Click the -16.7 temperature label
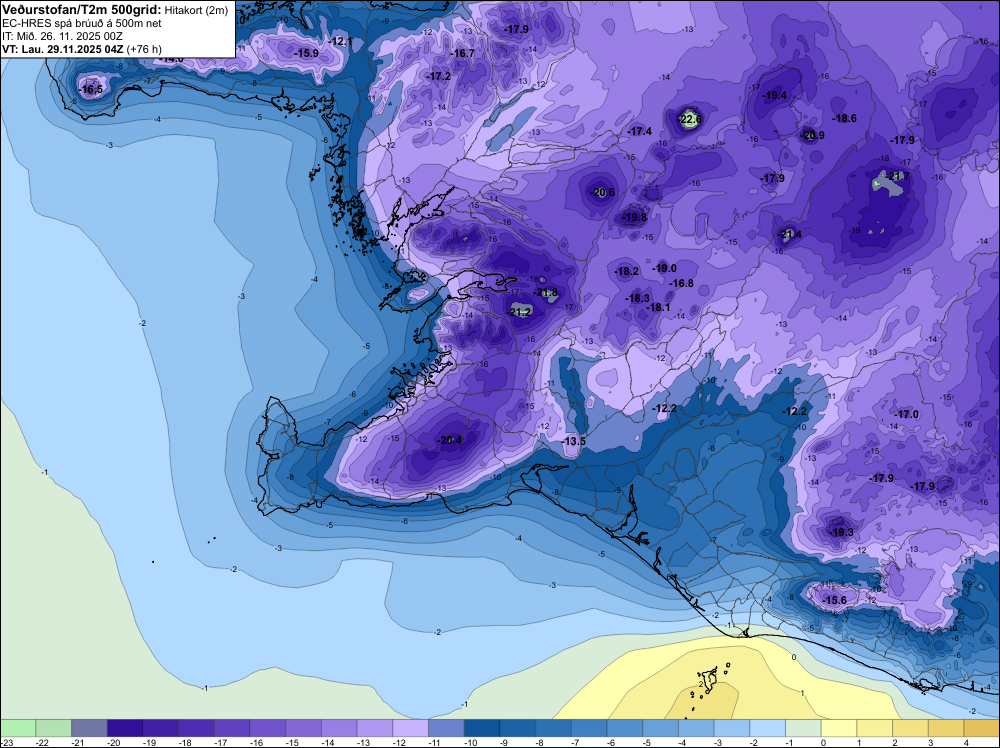 (462, 54)
